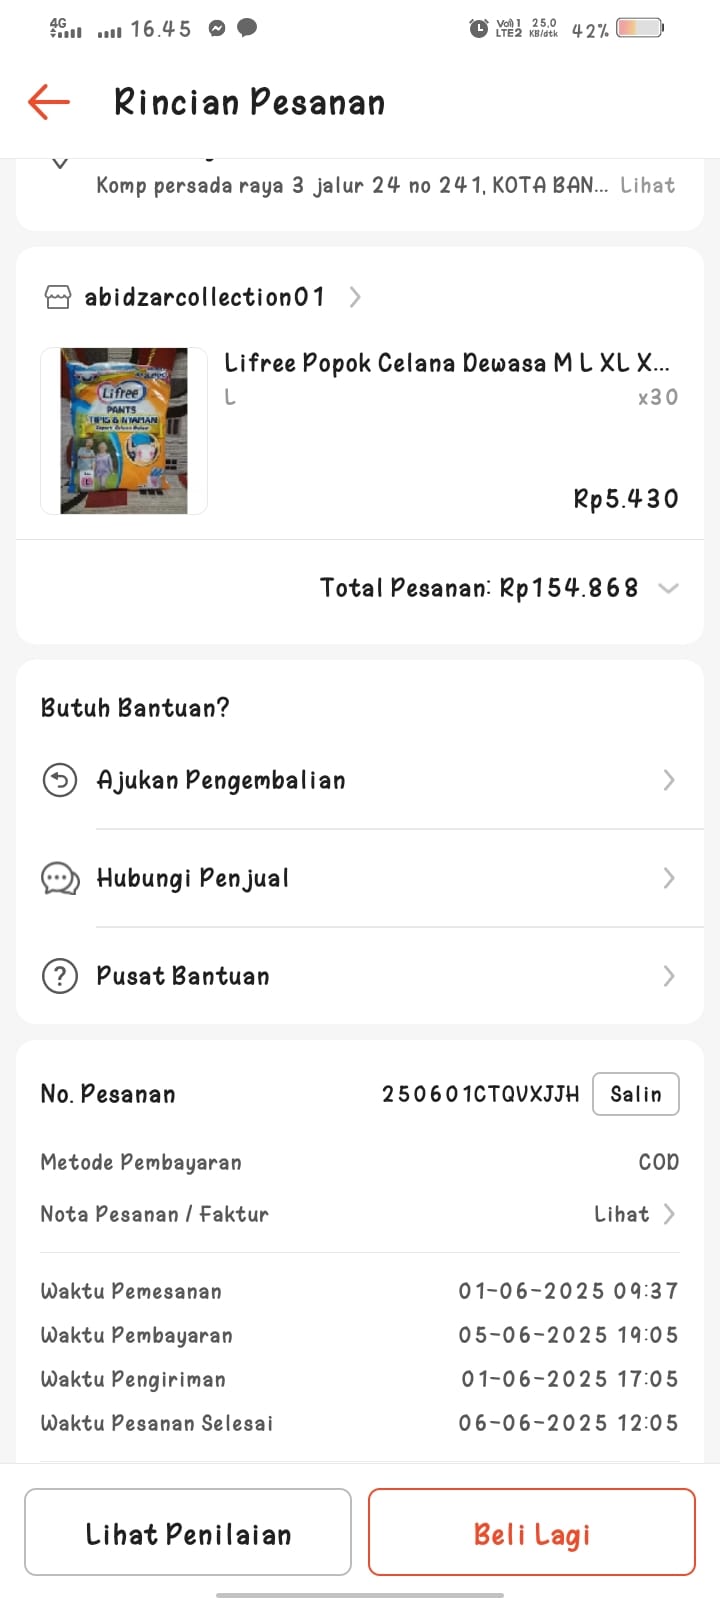The height and width of the screenshot is (1600, 720).
Task: Open invoice via Lihat chevron arrow
Action: point(669,1214)
